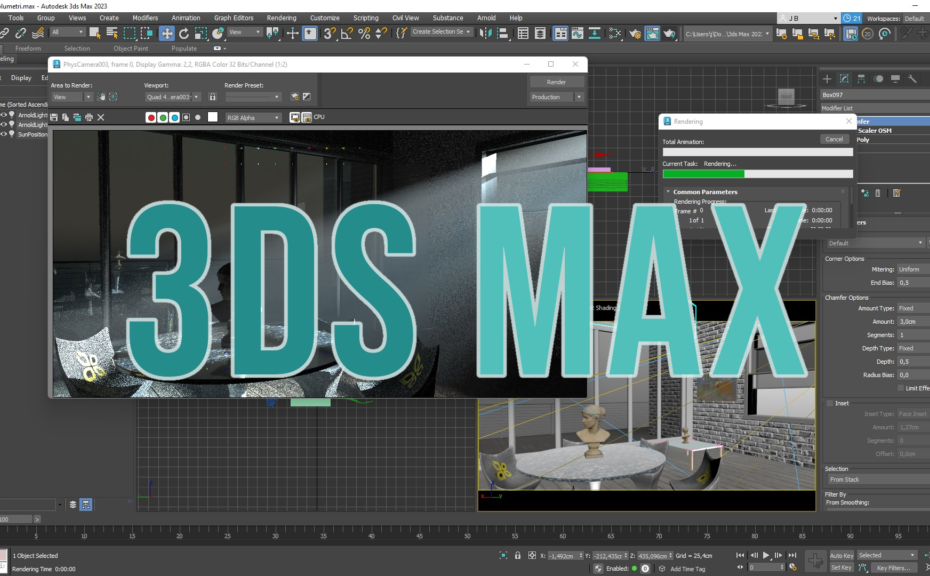Open the Utilities wrench tab in command panel
Image resolution: width=930 pixels, height=576 pixels.
click(912, 78)
